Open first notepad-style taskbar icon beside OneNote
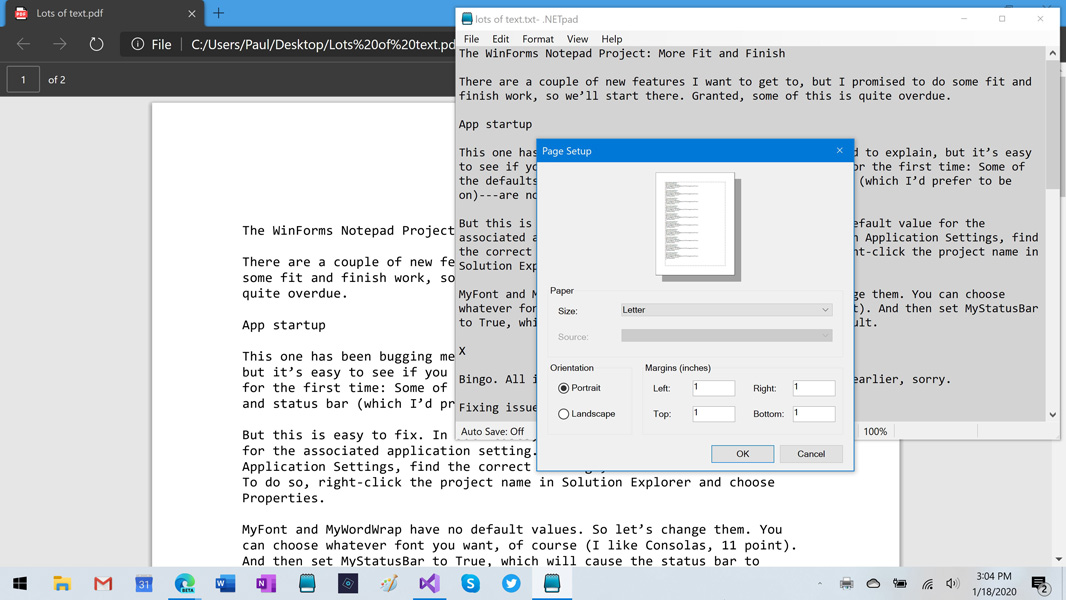The width and height of the screenshot is (1066, 600). pos(307,584)
